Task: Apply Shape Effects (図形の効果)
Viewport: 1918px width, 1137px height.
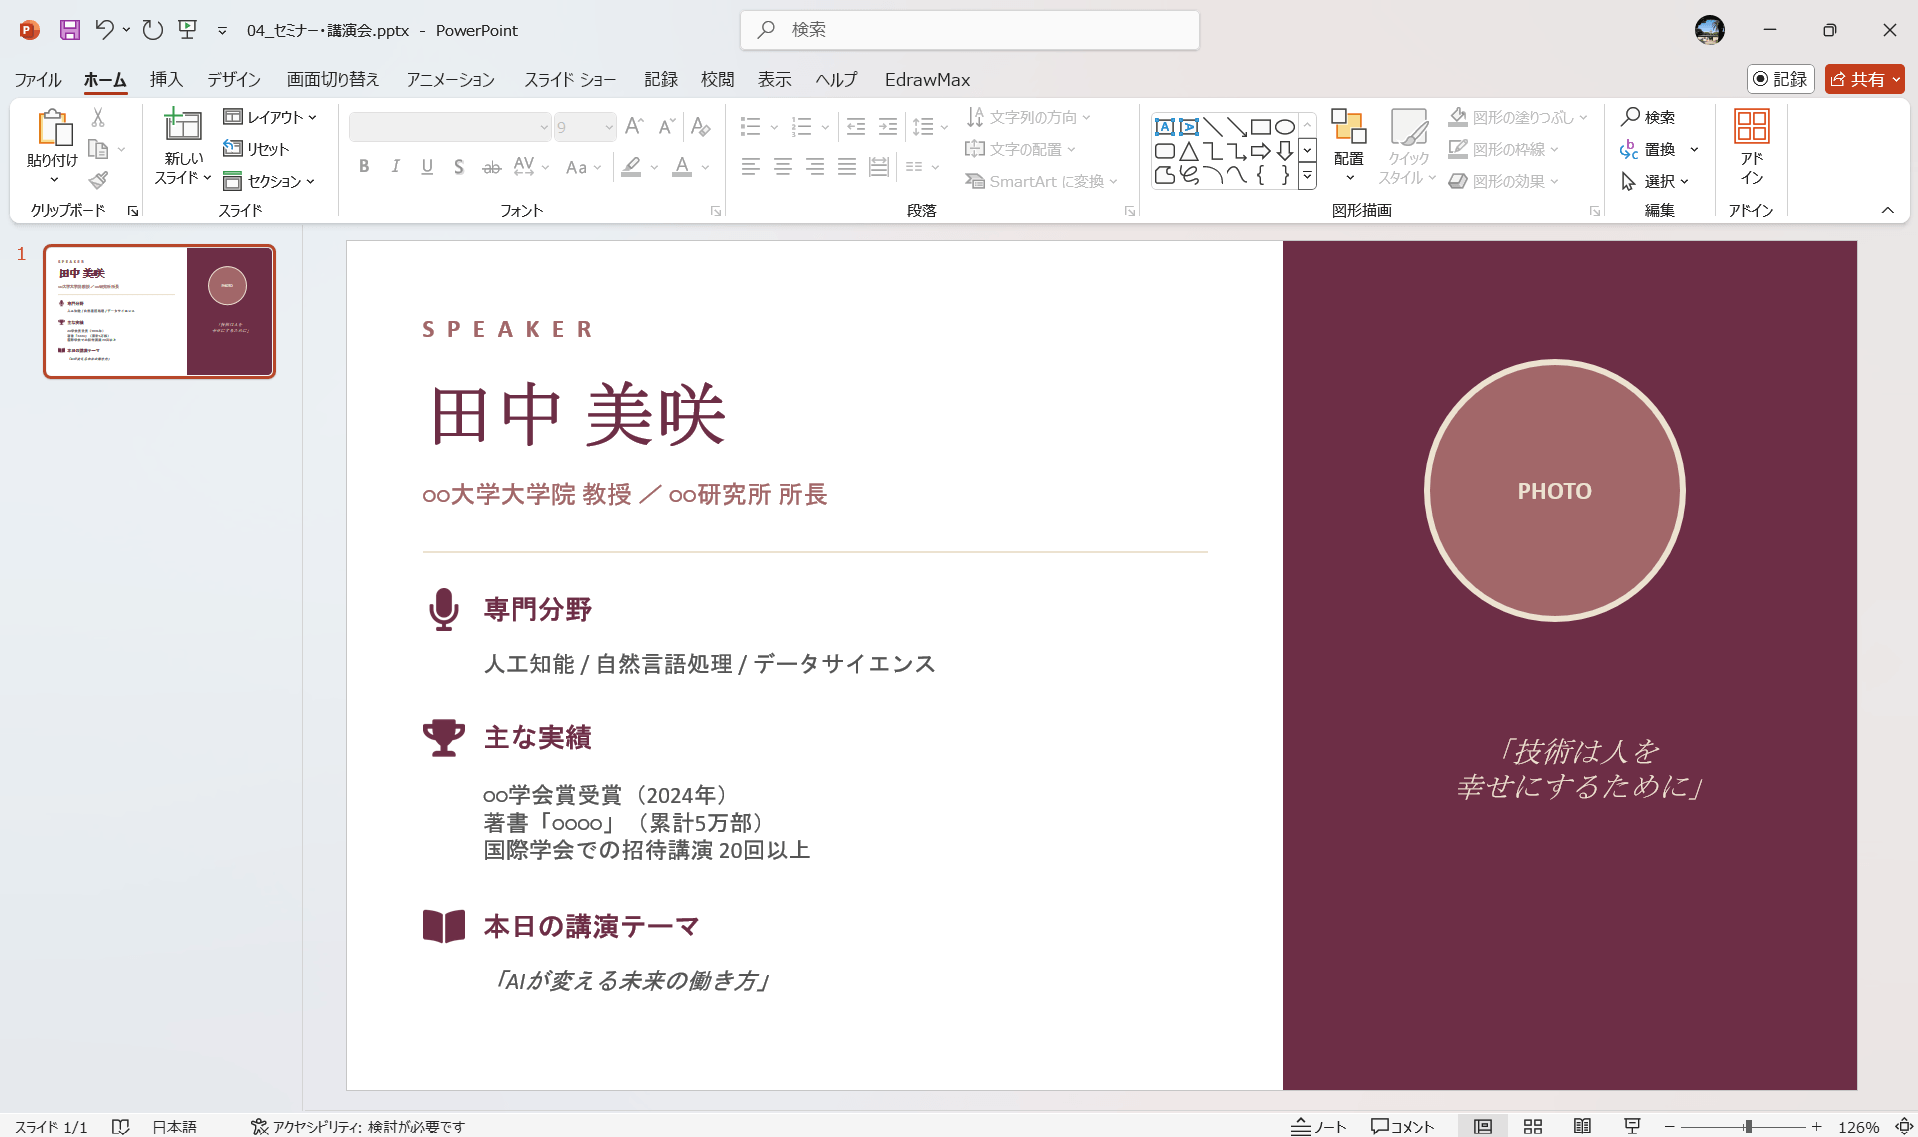Action: pos(1502,180)
